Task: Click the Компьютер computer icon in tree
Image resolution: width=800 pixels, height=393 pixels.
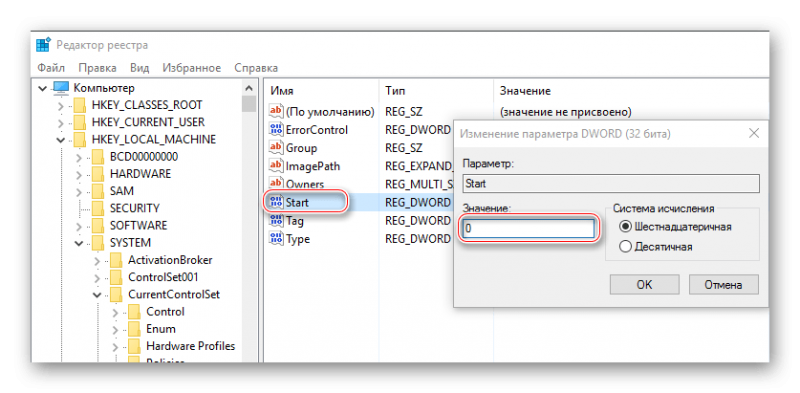Action: pos(61,88)
